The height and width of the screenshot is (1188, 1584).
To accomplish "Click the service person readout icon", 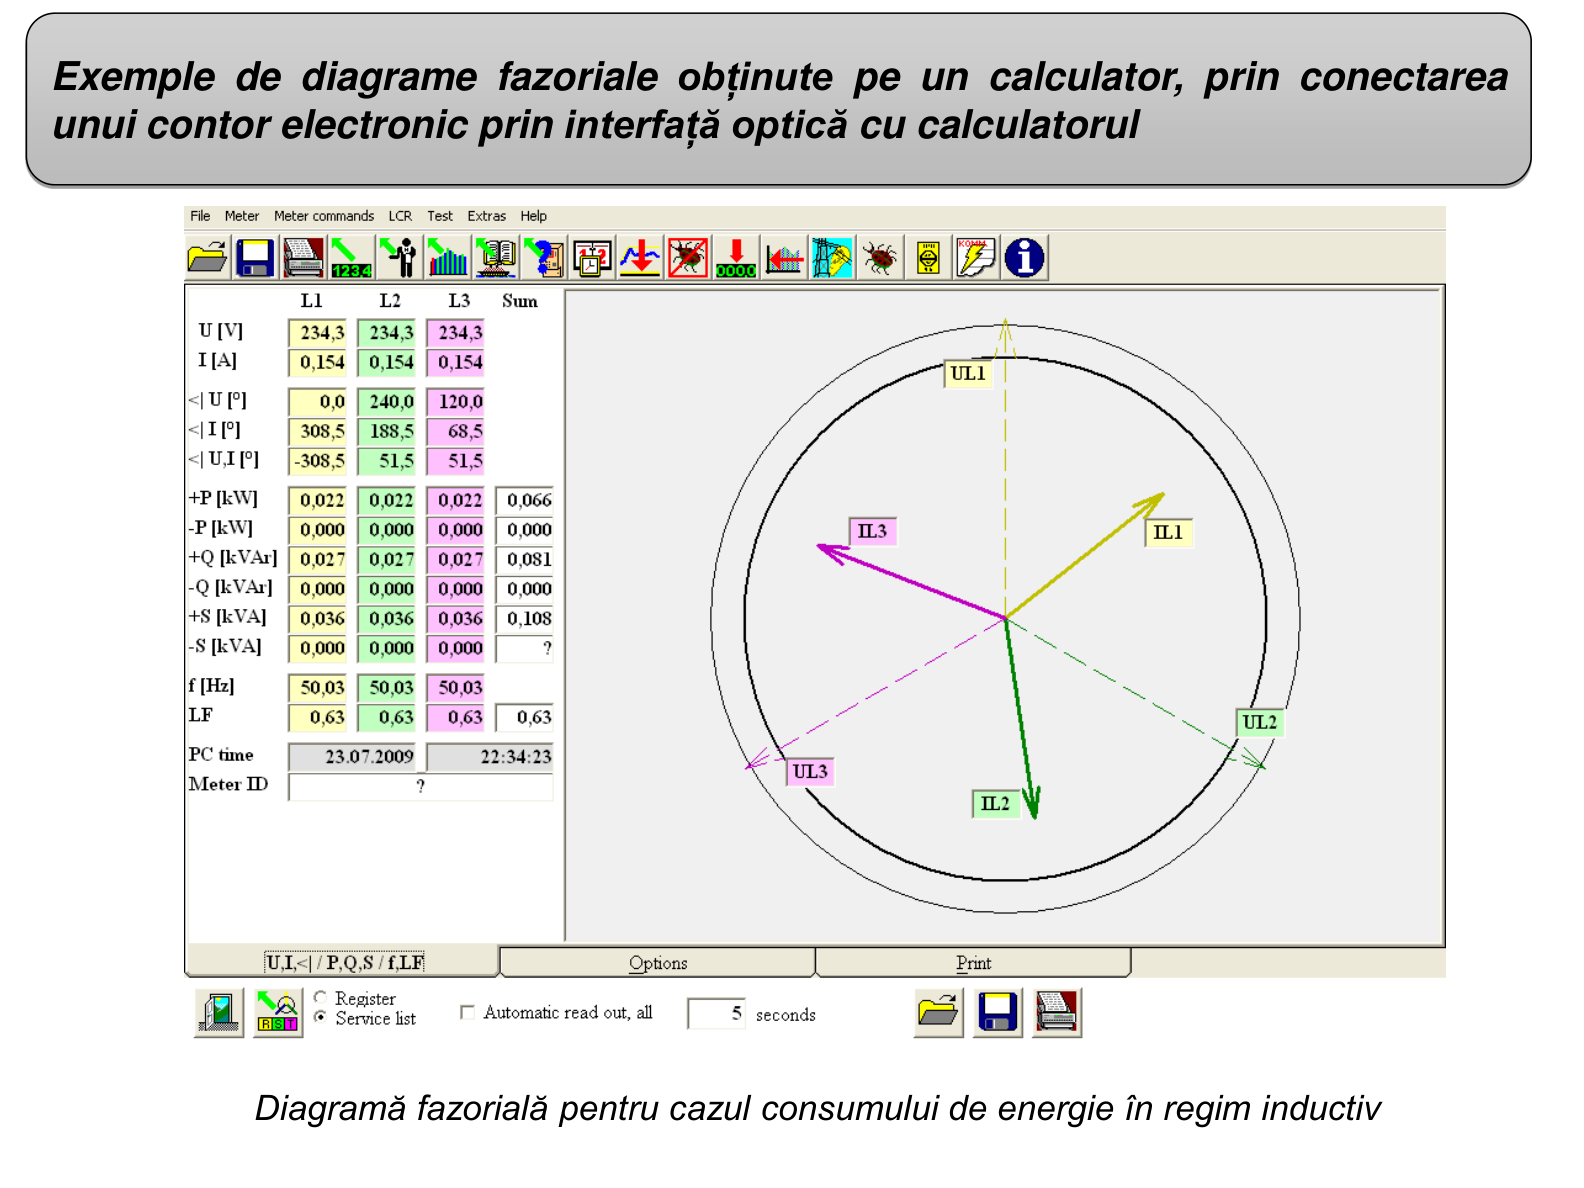I will [x=399, y=258].
